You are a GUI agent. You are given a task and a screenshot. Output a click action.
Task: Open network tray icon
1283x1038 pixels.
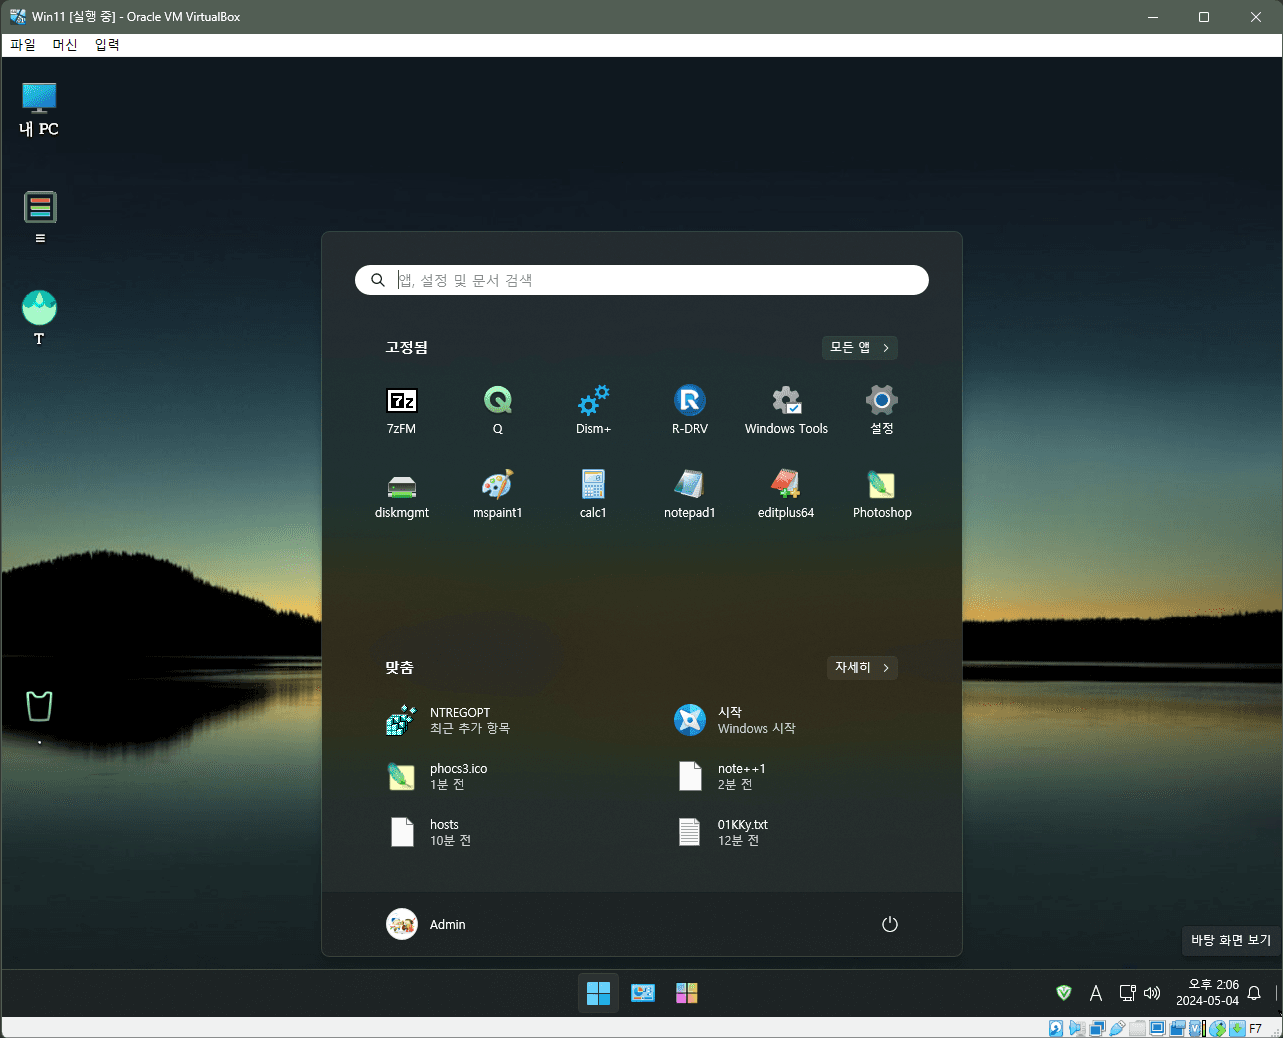point(1127,993)
